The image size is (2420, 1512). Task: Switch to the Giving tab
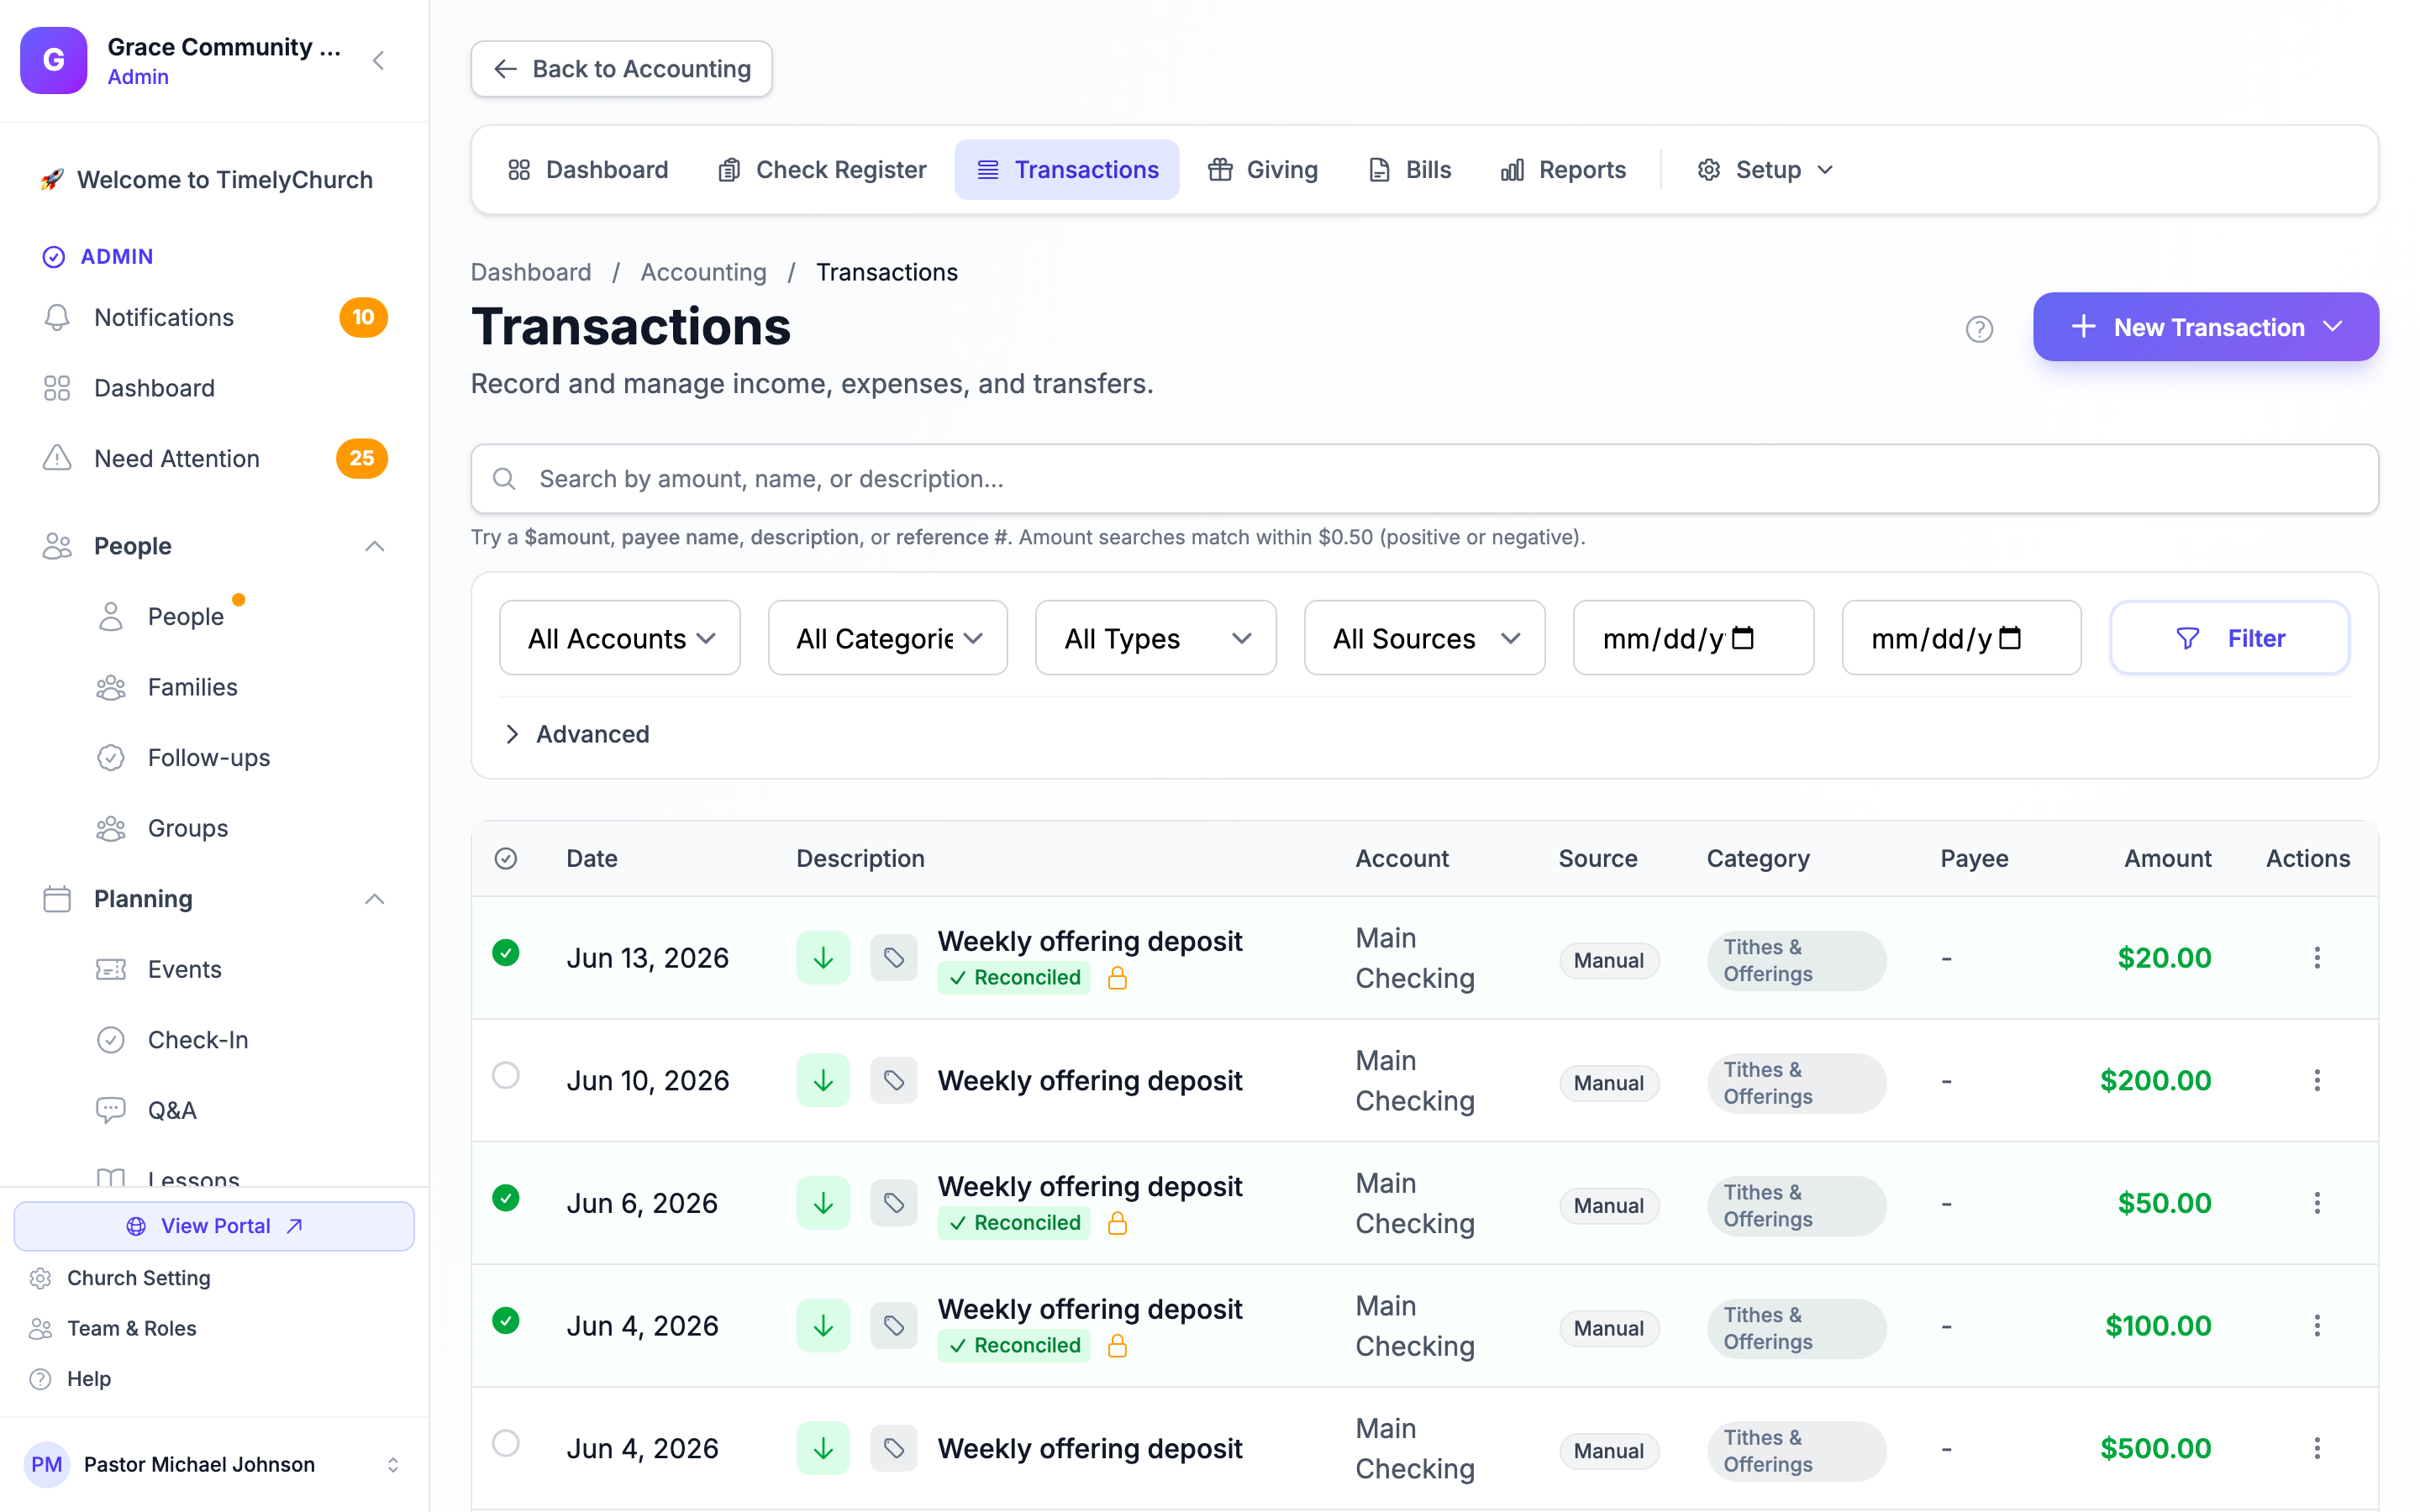(x=1263, y=170)
